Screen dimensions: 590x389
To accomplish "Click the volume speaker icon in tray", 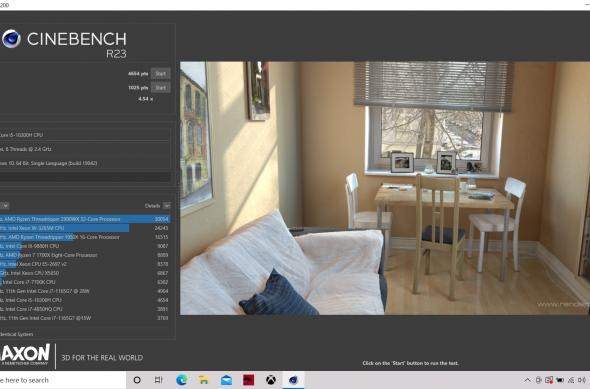I will coord(582,380).
